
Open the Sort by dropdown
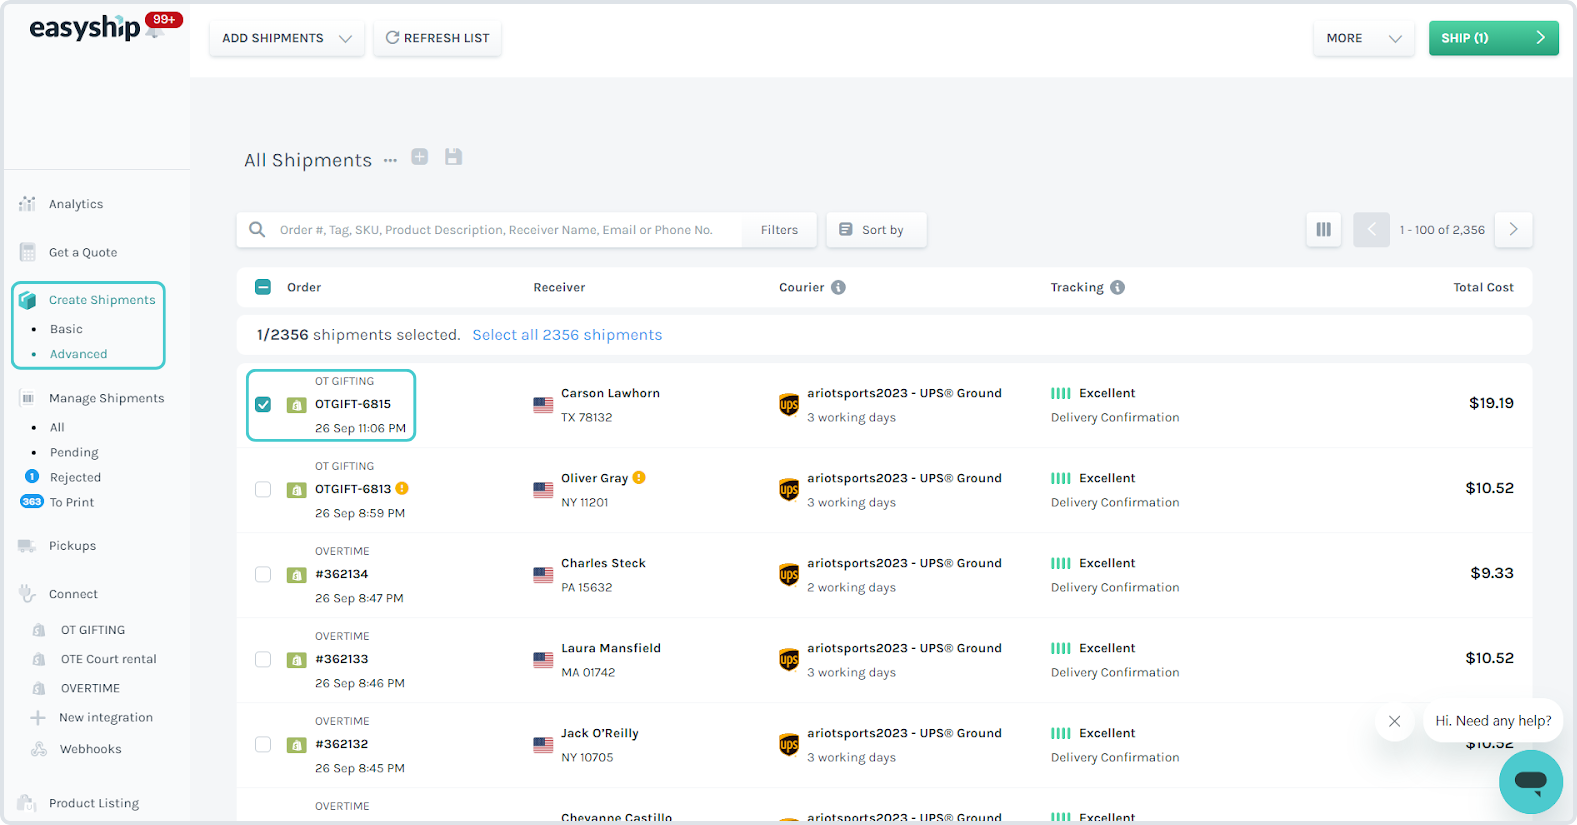(876, 230)
